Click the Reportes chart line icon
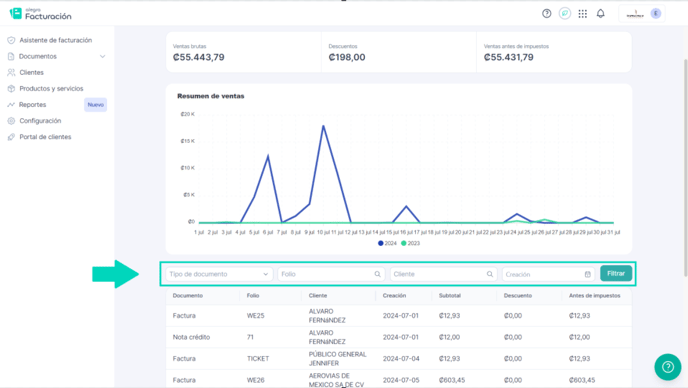The width and height of the screenshot is (688, 388). coord(11,104)
